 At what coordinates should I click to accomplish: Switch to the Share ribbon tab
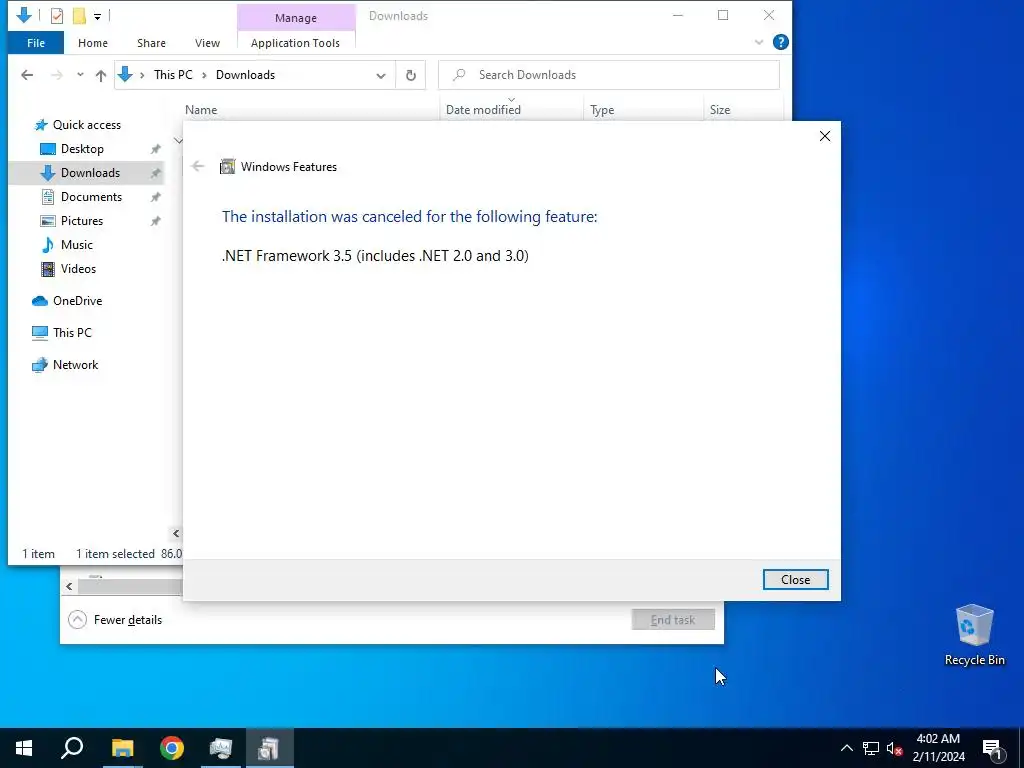[x=151, y=43]
